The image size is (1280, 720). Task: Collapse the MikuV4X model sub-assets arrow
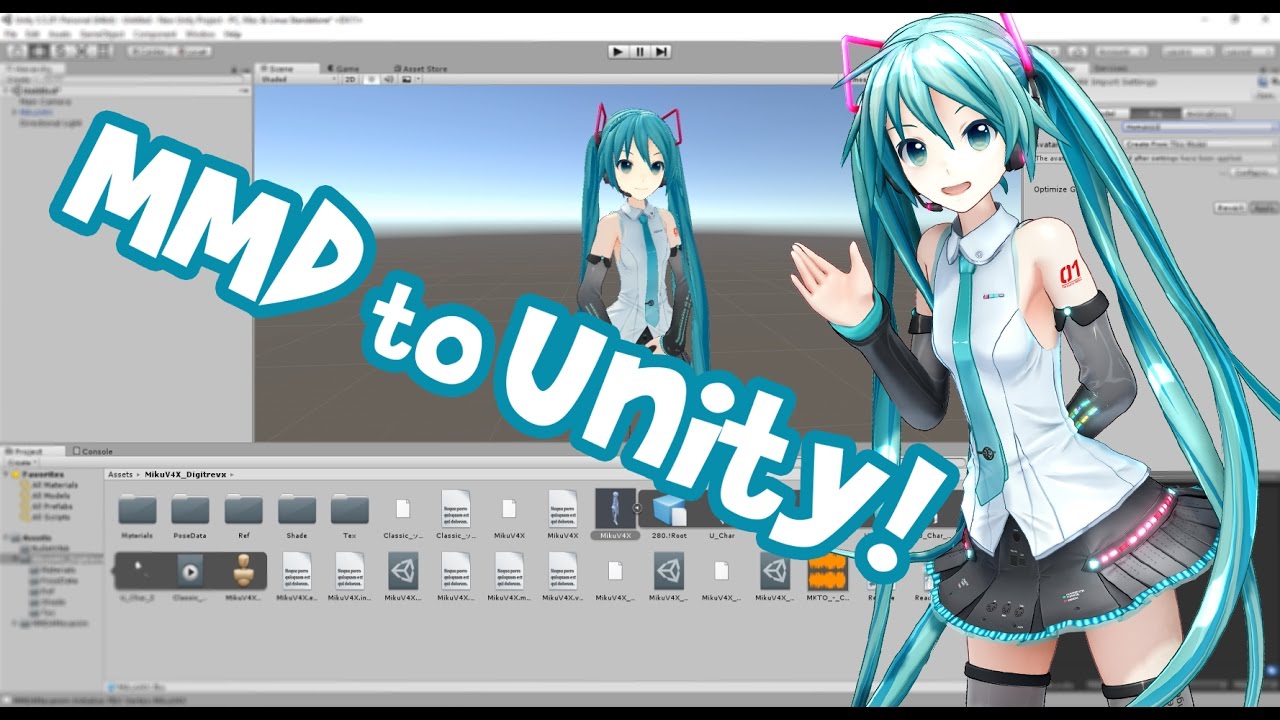tap(636, 508)
